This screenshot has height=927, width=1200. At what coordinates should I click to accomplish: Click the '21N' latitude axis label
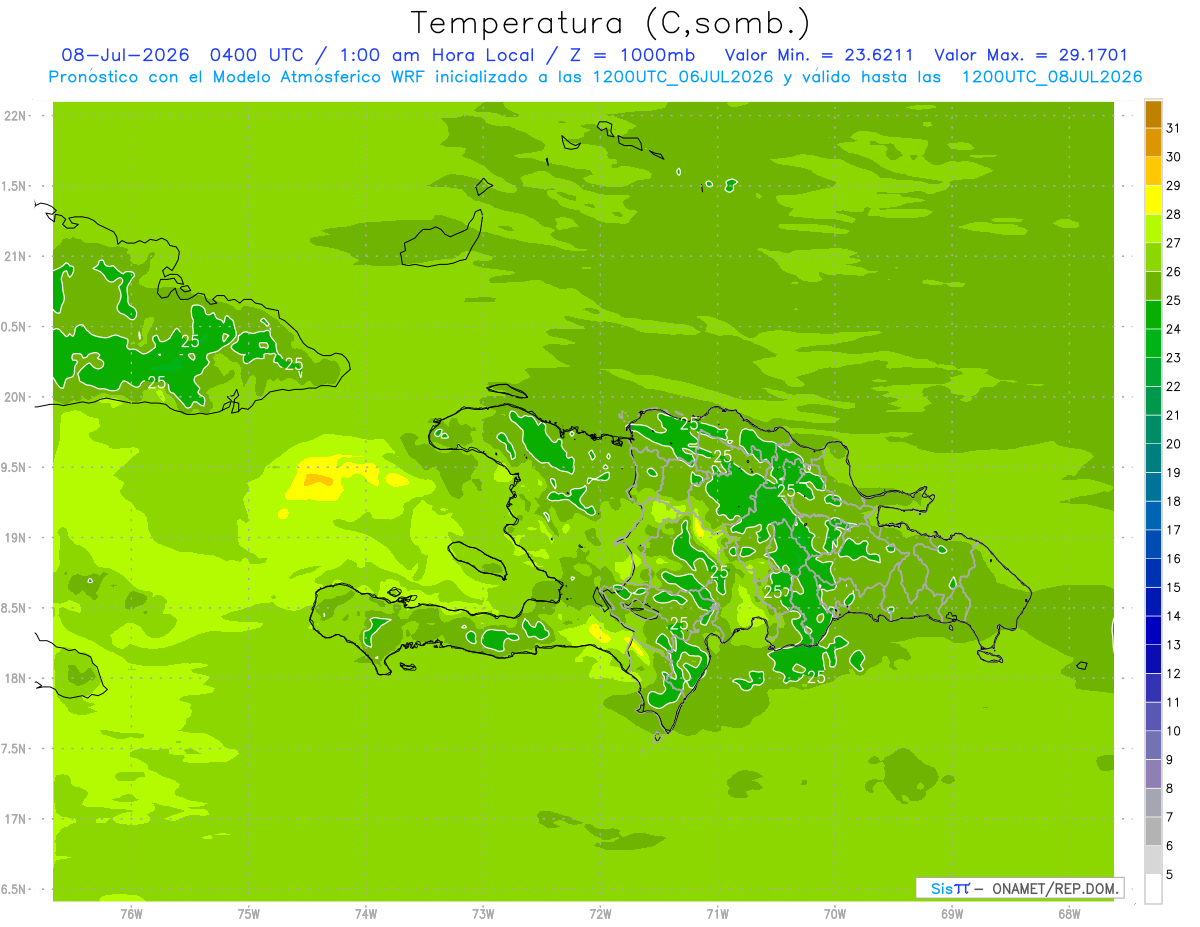(15, 257)
